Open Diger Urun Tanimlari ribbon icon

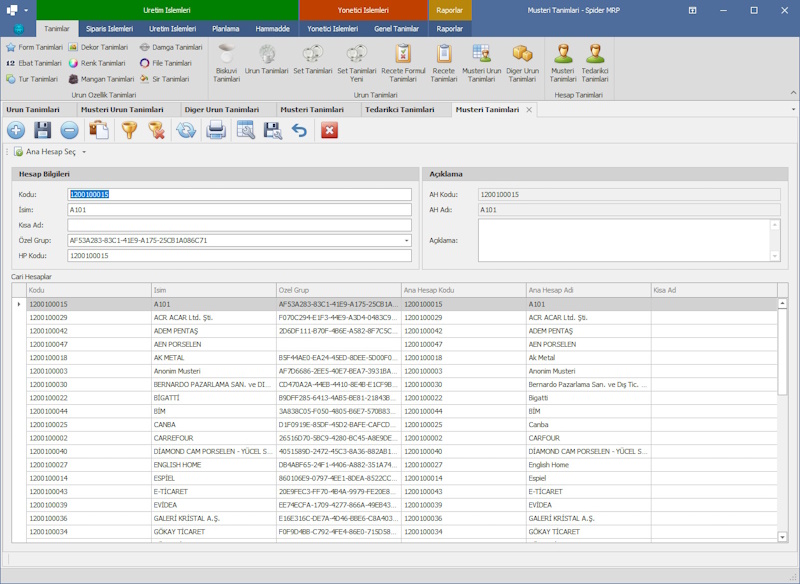pyautogui.click(x=522, y=63)
